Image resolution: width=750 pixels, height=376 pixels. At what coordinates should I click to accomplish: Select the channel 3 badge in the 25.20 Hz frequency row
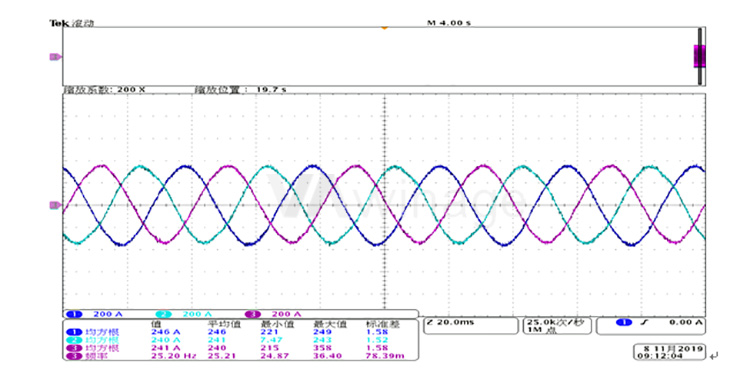(74, 356)
